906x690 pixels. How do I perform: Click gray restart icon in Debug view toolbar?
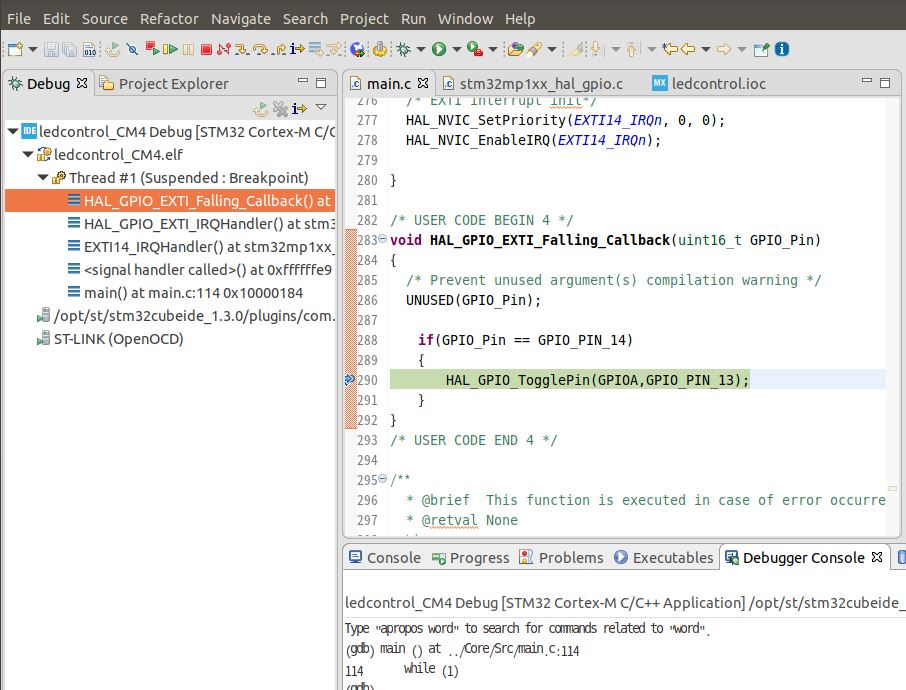261,108
